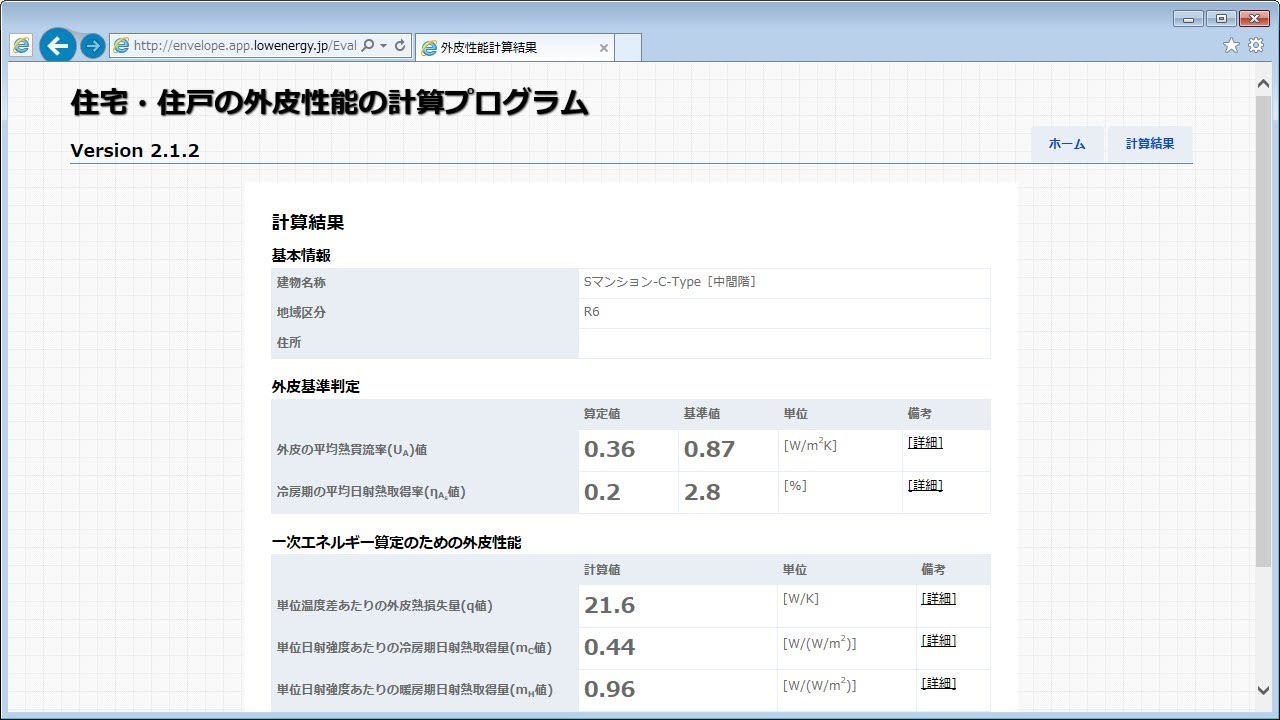
Task: Click the standard value 0.87
Action: pyautogui.click(x=710, y=449)
